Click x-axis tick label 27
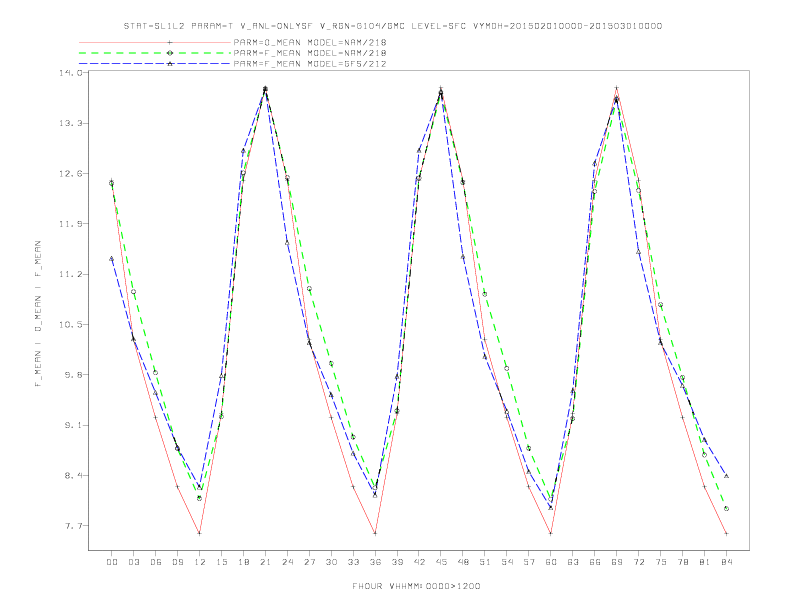 click(x=309, y=562)
